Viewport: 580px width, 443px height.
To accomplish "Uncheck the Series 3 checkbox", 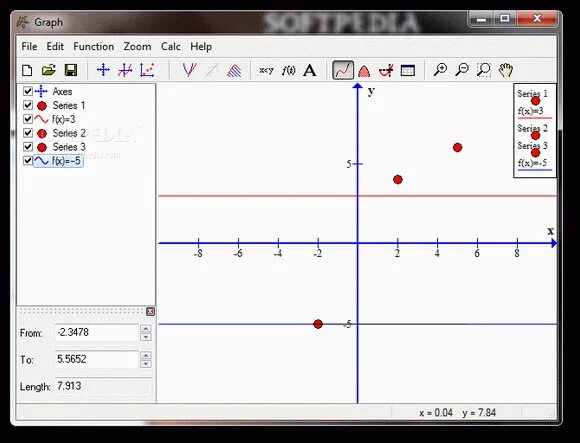I will (28, 146).
